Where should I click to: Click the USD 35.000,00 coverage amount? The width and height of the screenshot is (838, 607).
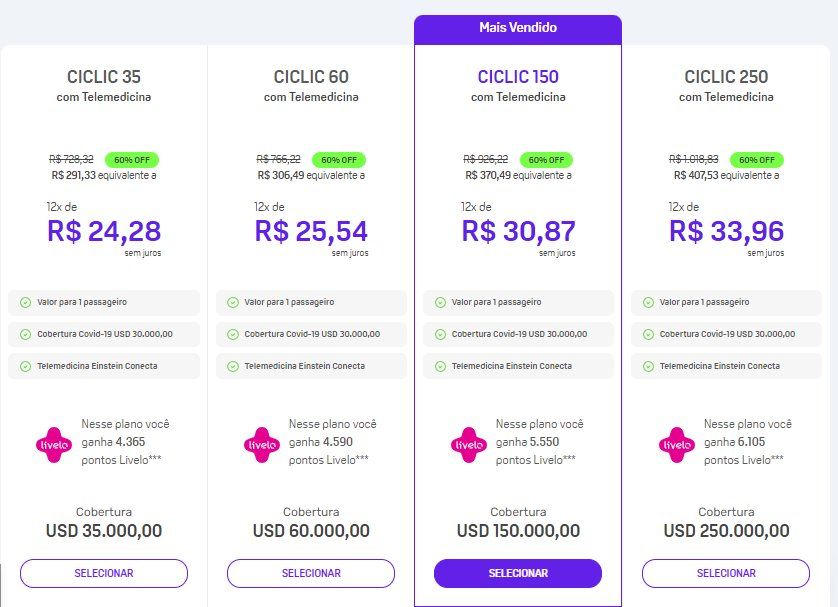pos(104,531)
